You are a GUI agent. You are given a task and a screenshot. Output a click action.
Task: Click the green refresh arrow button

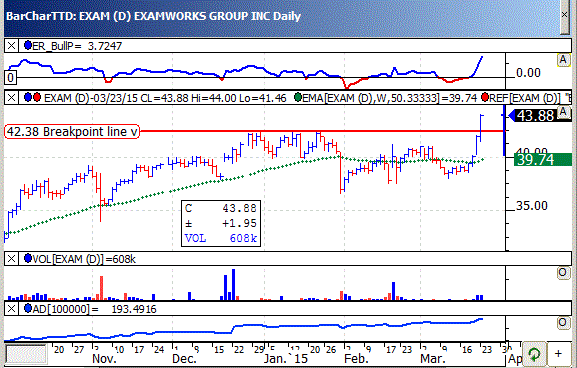534,354
